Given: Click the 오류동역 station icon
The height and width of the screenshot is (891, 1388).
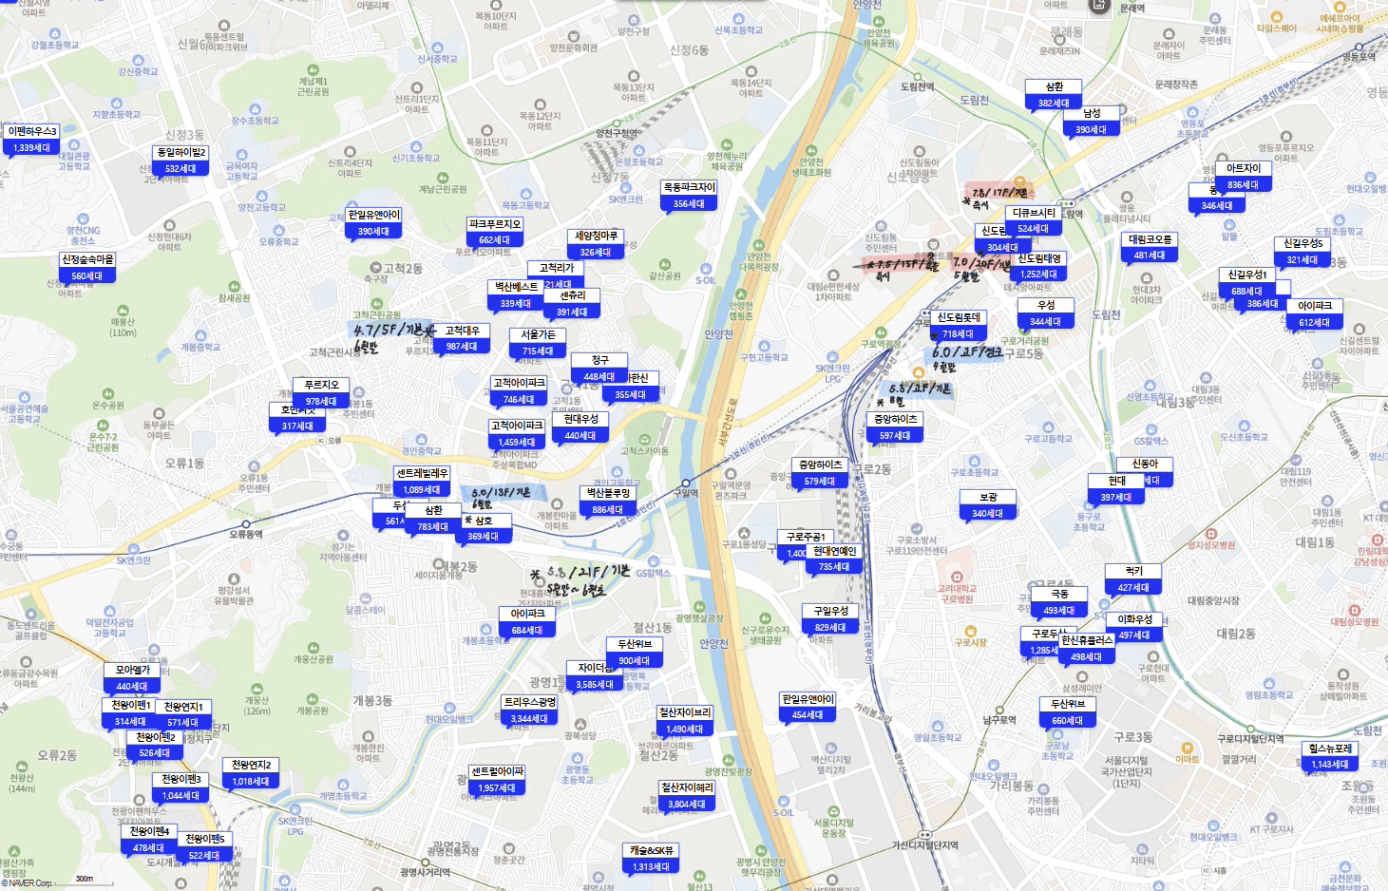Looking at the screenshot, I should pyautogui.click(x=247, y=523).
